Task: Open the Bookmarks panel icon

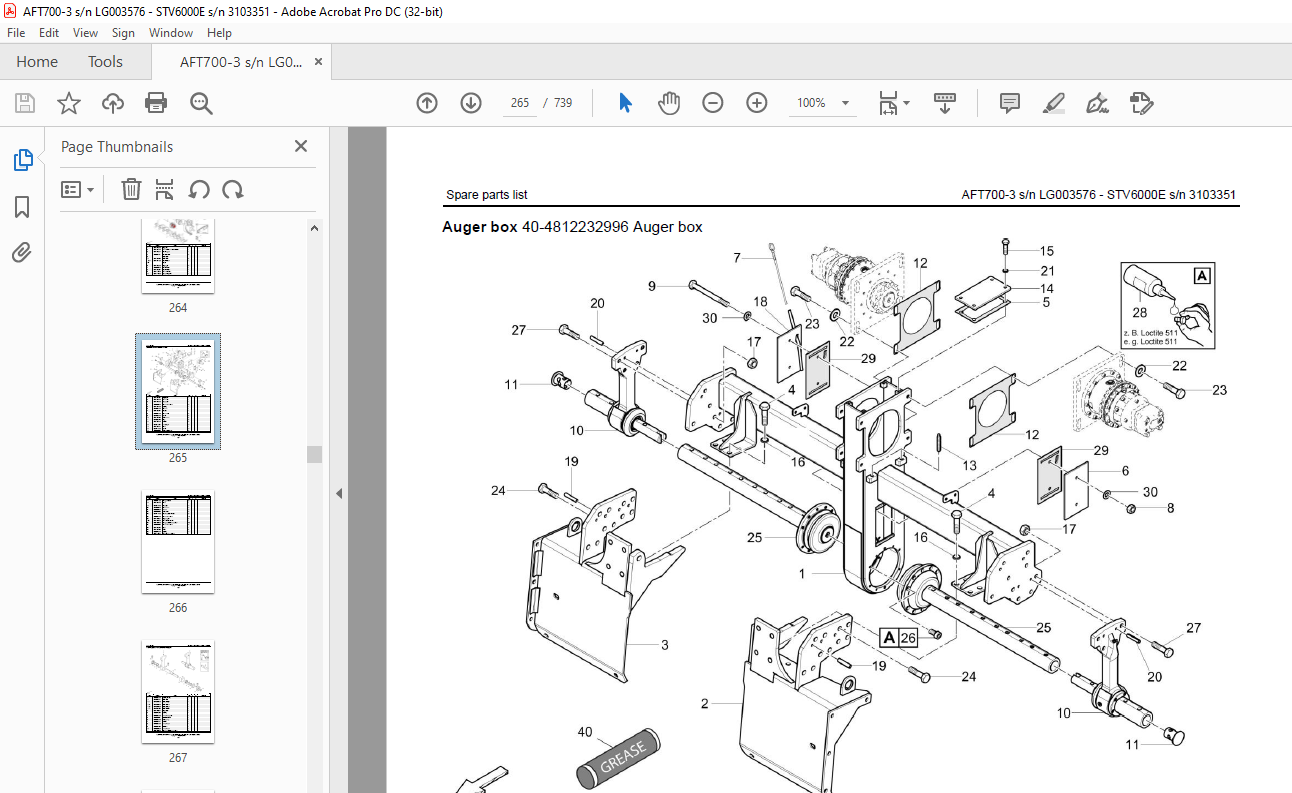Action: click(22, 207)
